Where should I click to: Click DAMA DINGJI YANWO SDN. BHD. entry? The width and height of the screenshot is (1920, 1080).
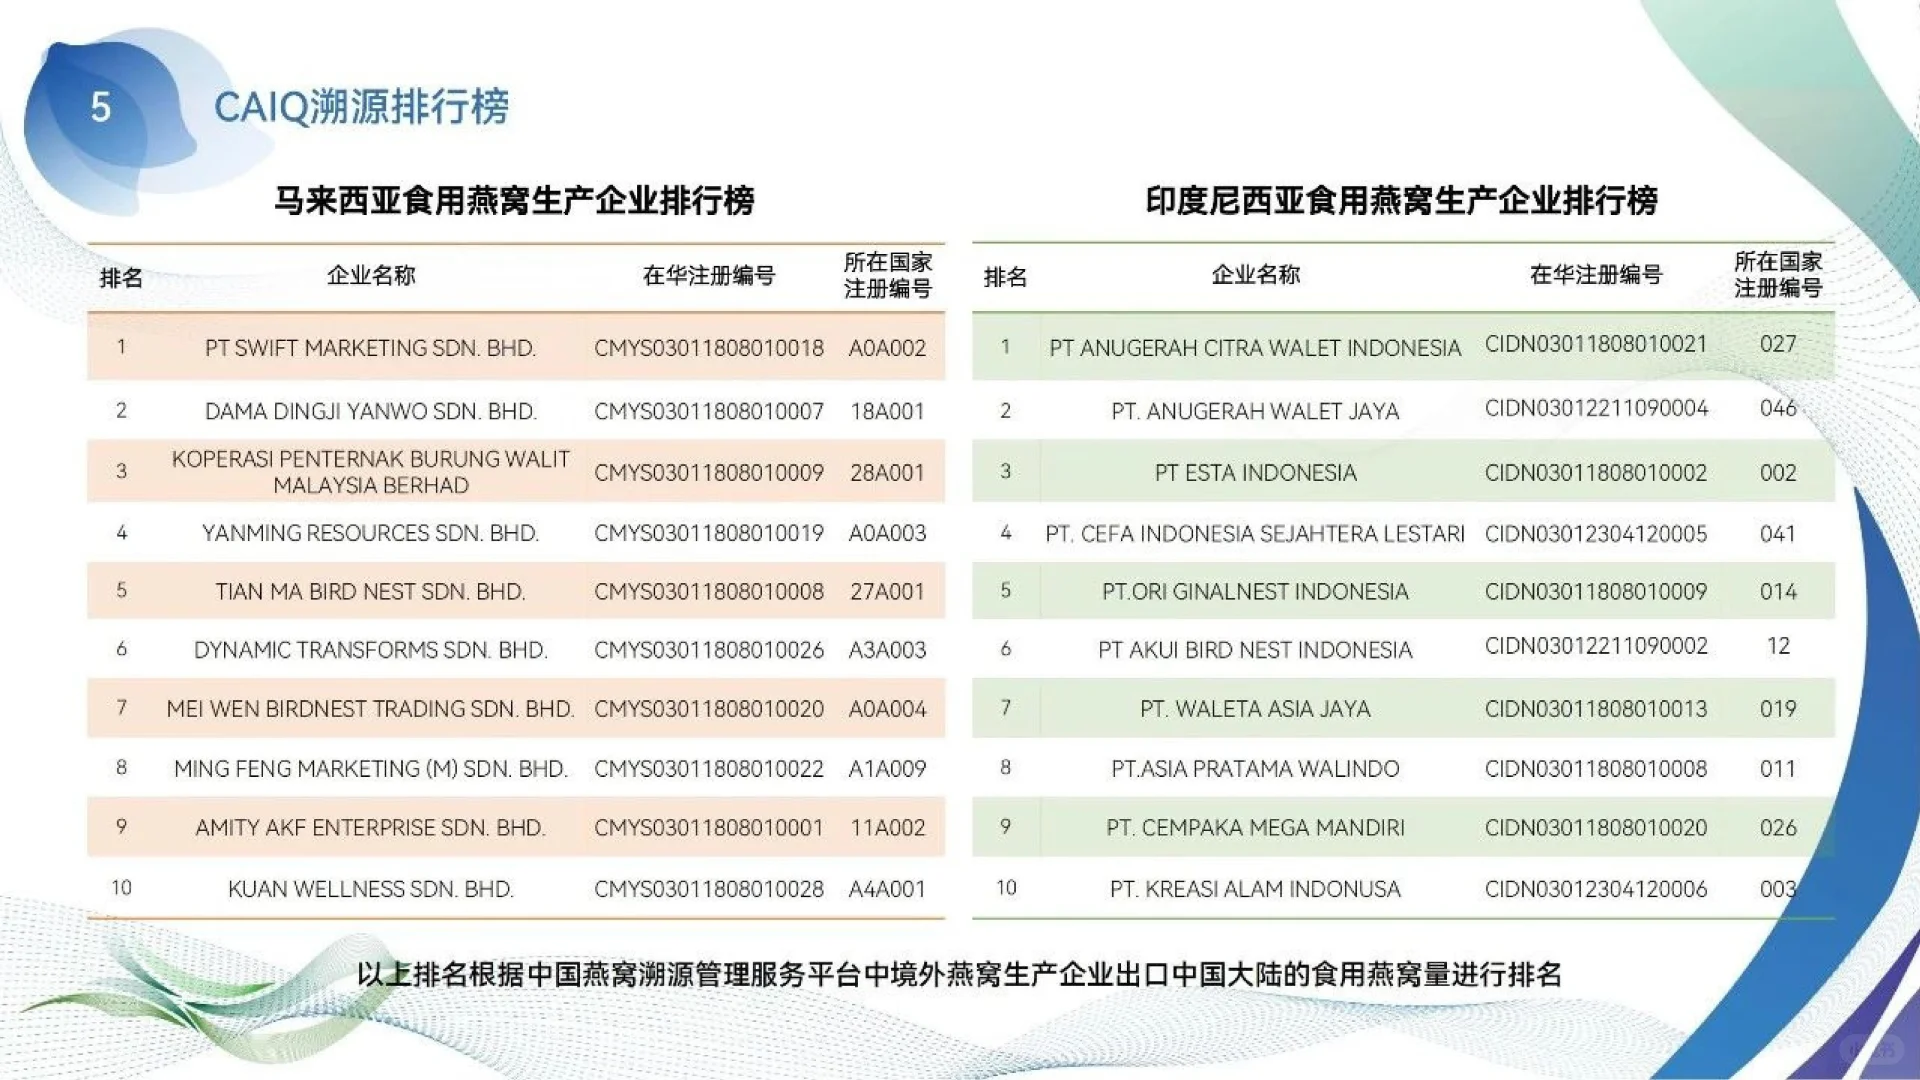(x=370, y=411)
